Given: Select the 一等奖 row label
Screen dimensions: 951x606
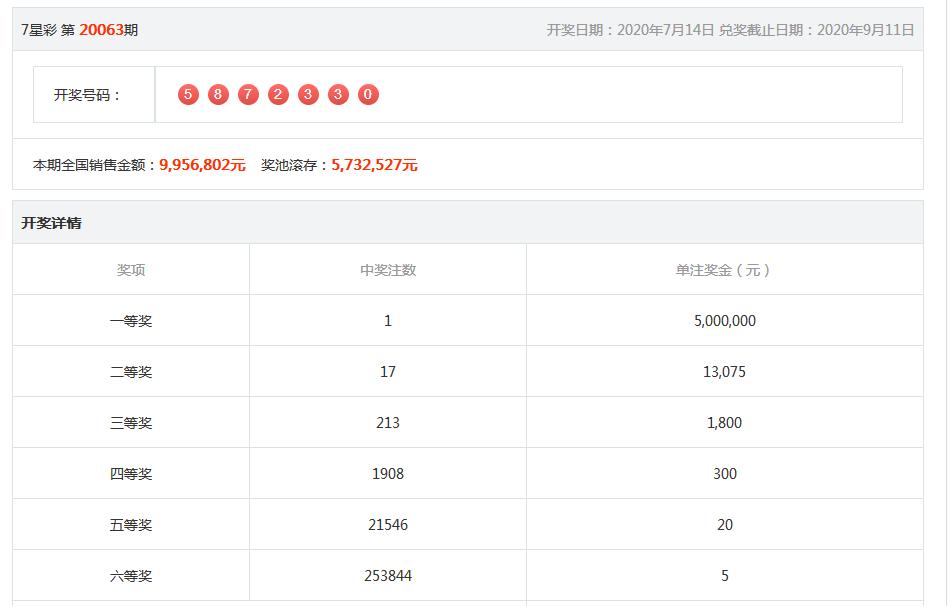Looking at the screenshot, I should (x=131, y=321).
